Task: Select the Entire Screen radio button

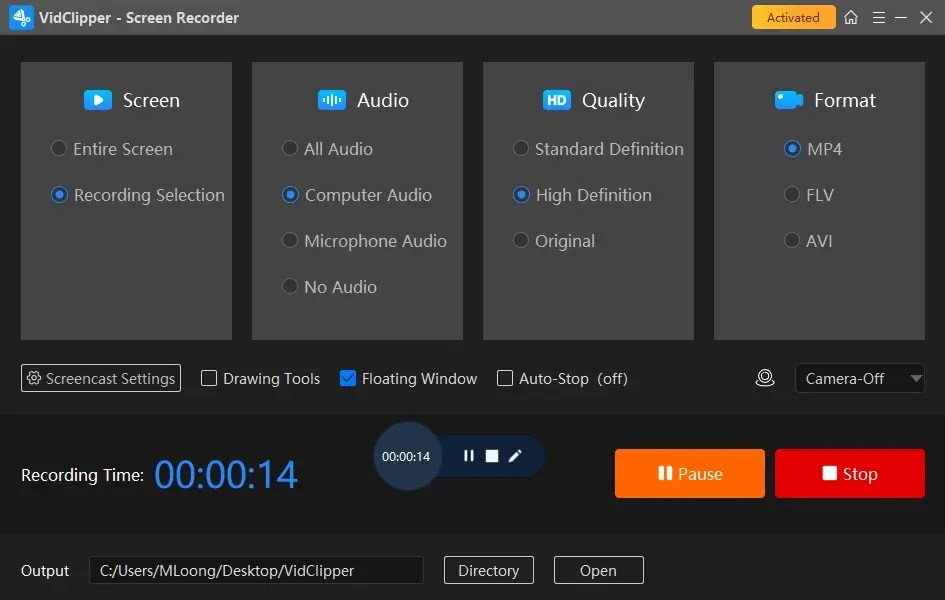Action: point(58,148)
